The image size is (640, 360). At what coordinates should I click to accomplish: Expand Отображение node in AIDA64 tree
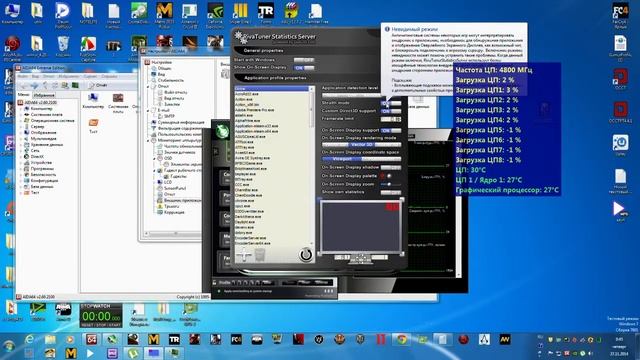tap(21, 133)
